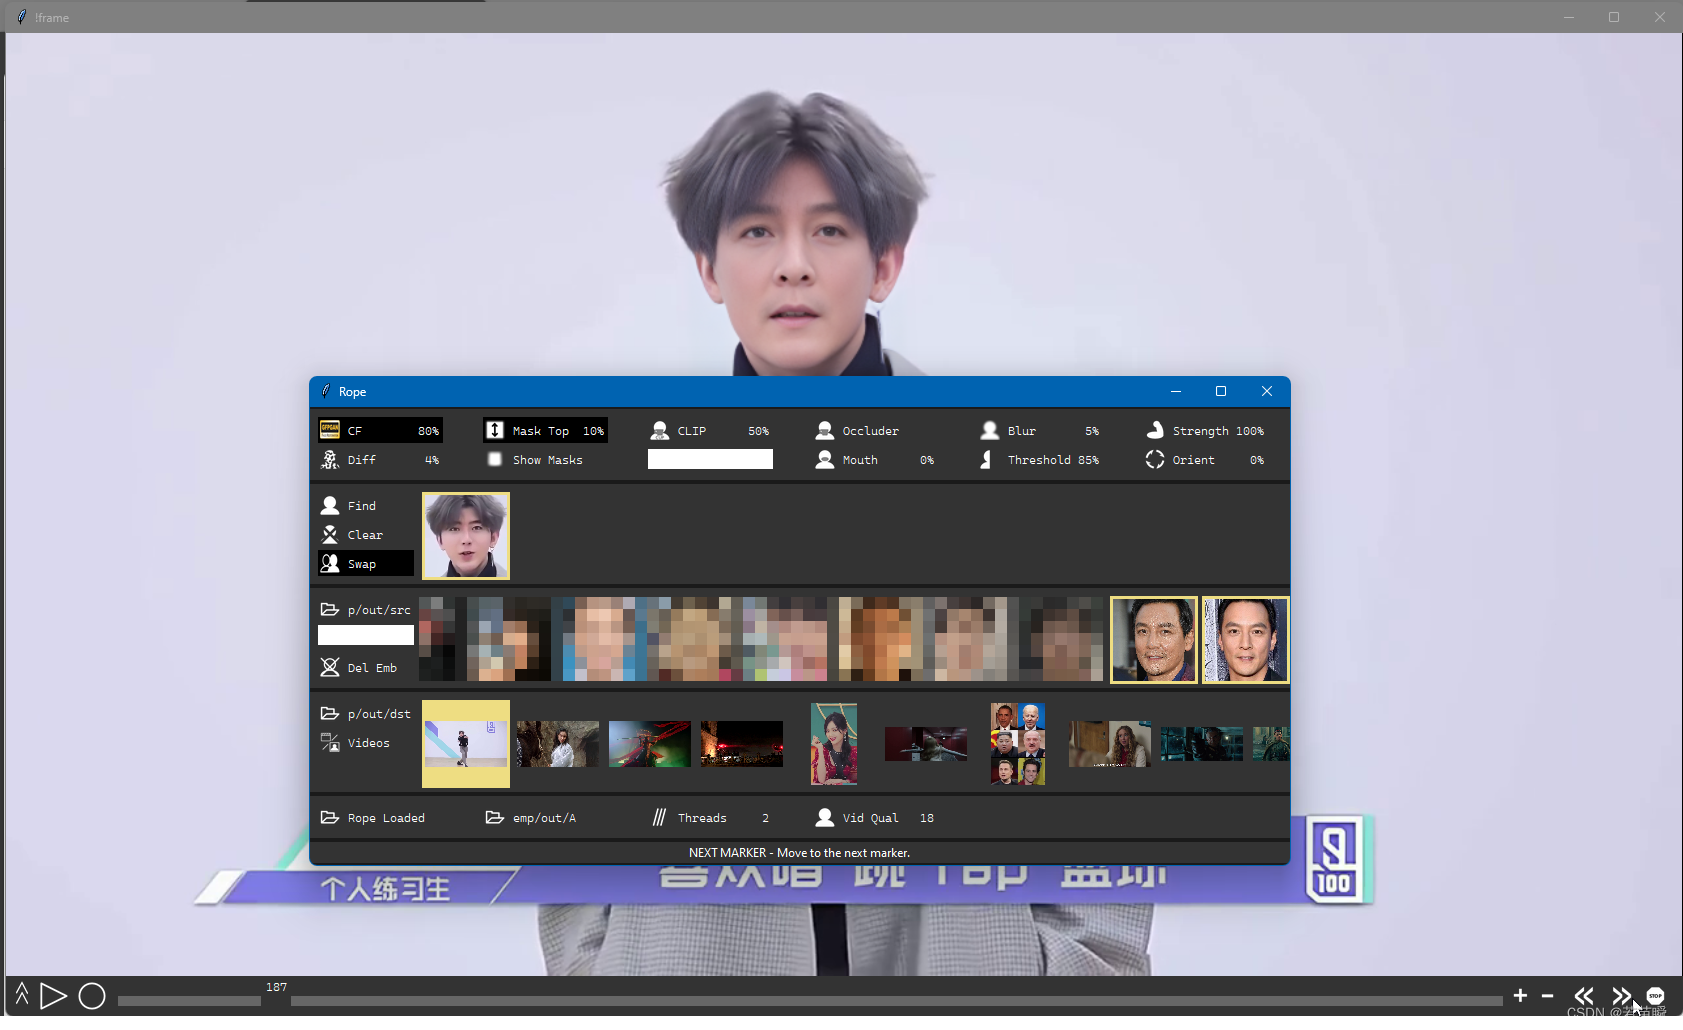Click the white text field under p/out/src

[x=366, y=635]
